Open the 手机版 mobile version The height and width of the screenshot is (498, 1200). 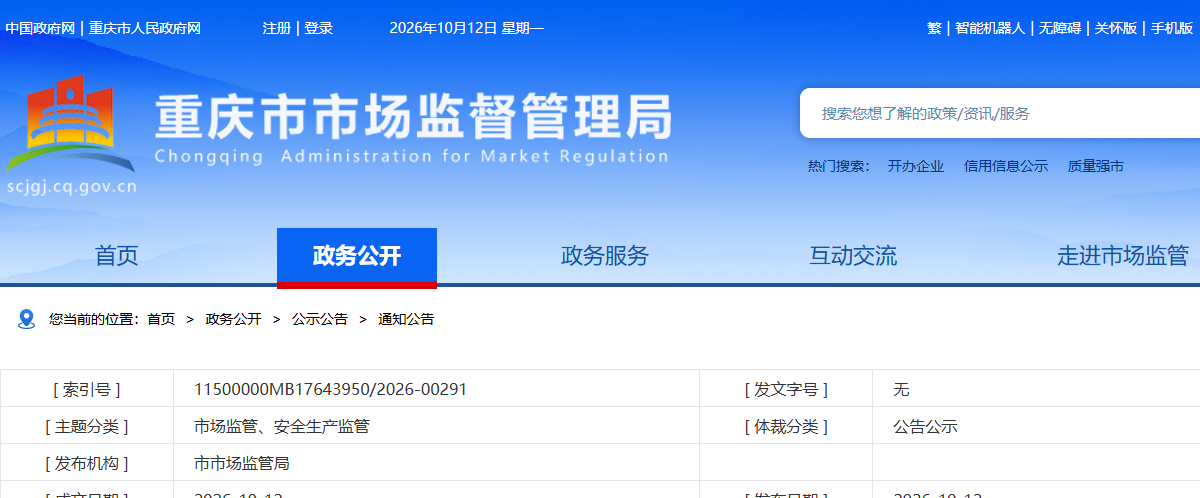[x=1172, y=28]
